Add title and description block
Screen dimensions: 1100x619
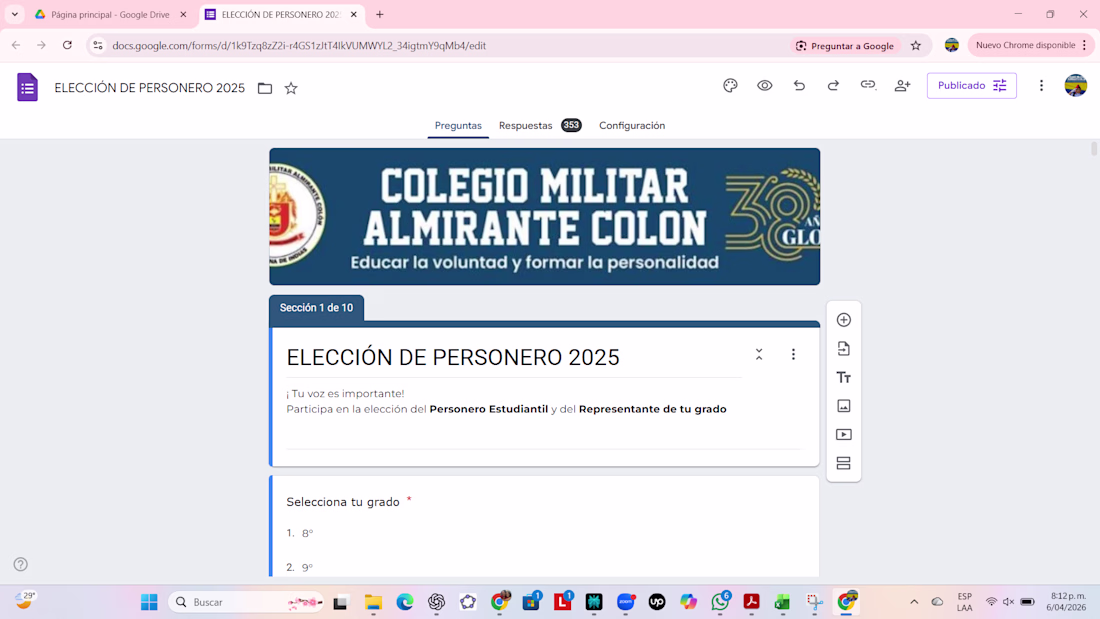(844, 378)
